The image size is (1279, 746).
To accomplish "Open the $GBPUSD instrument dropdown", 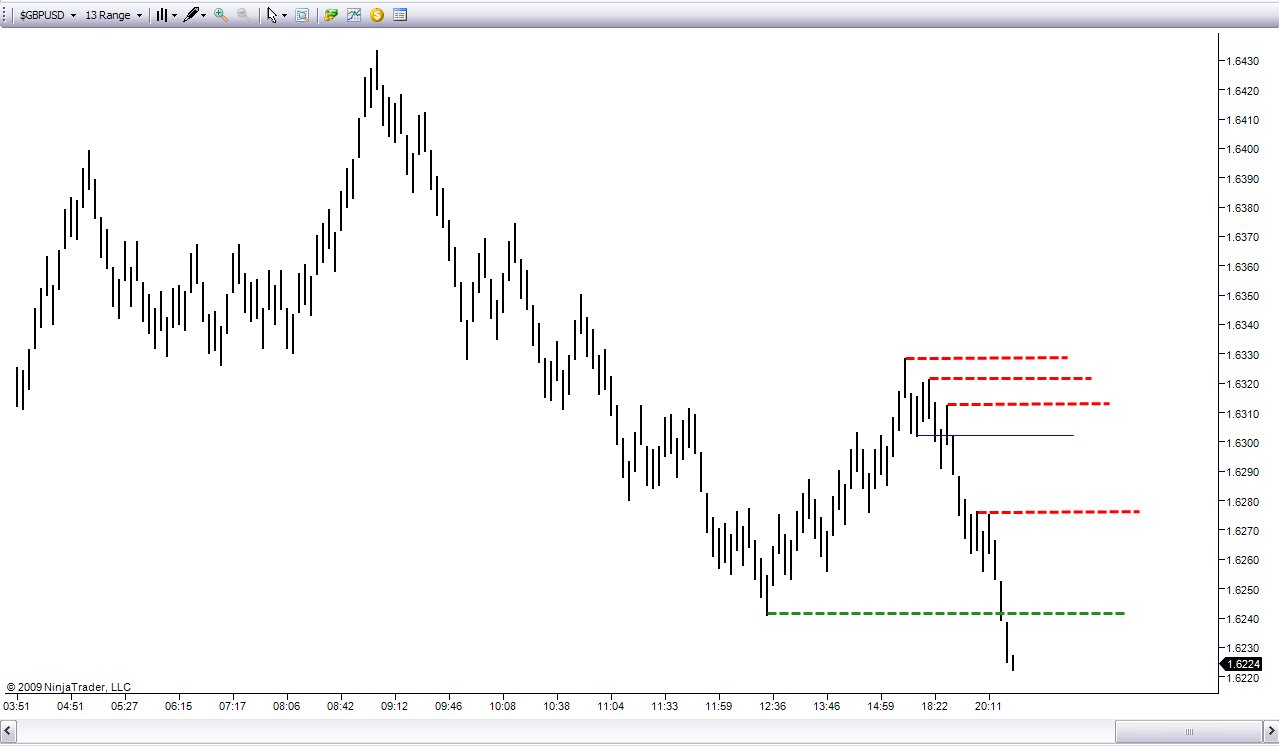I will 47,15.
